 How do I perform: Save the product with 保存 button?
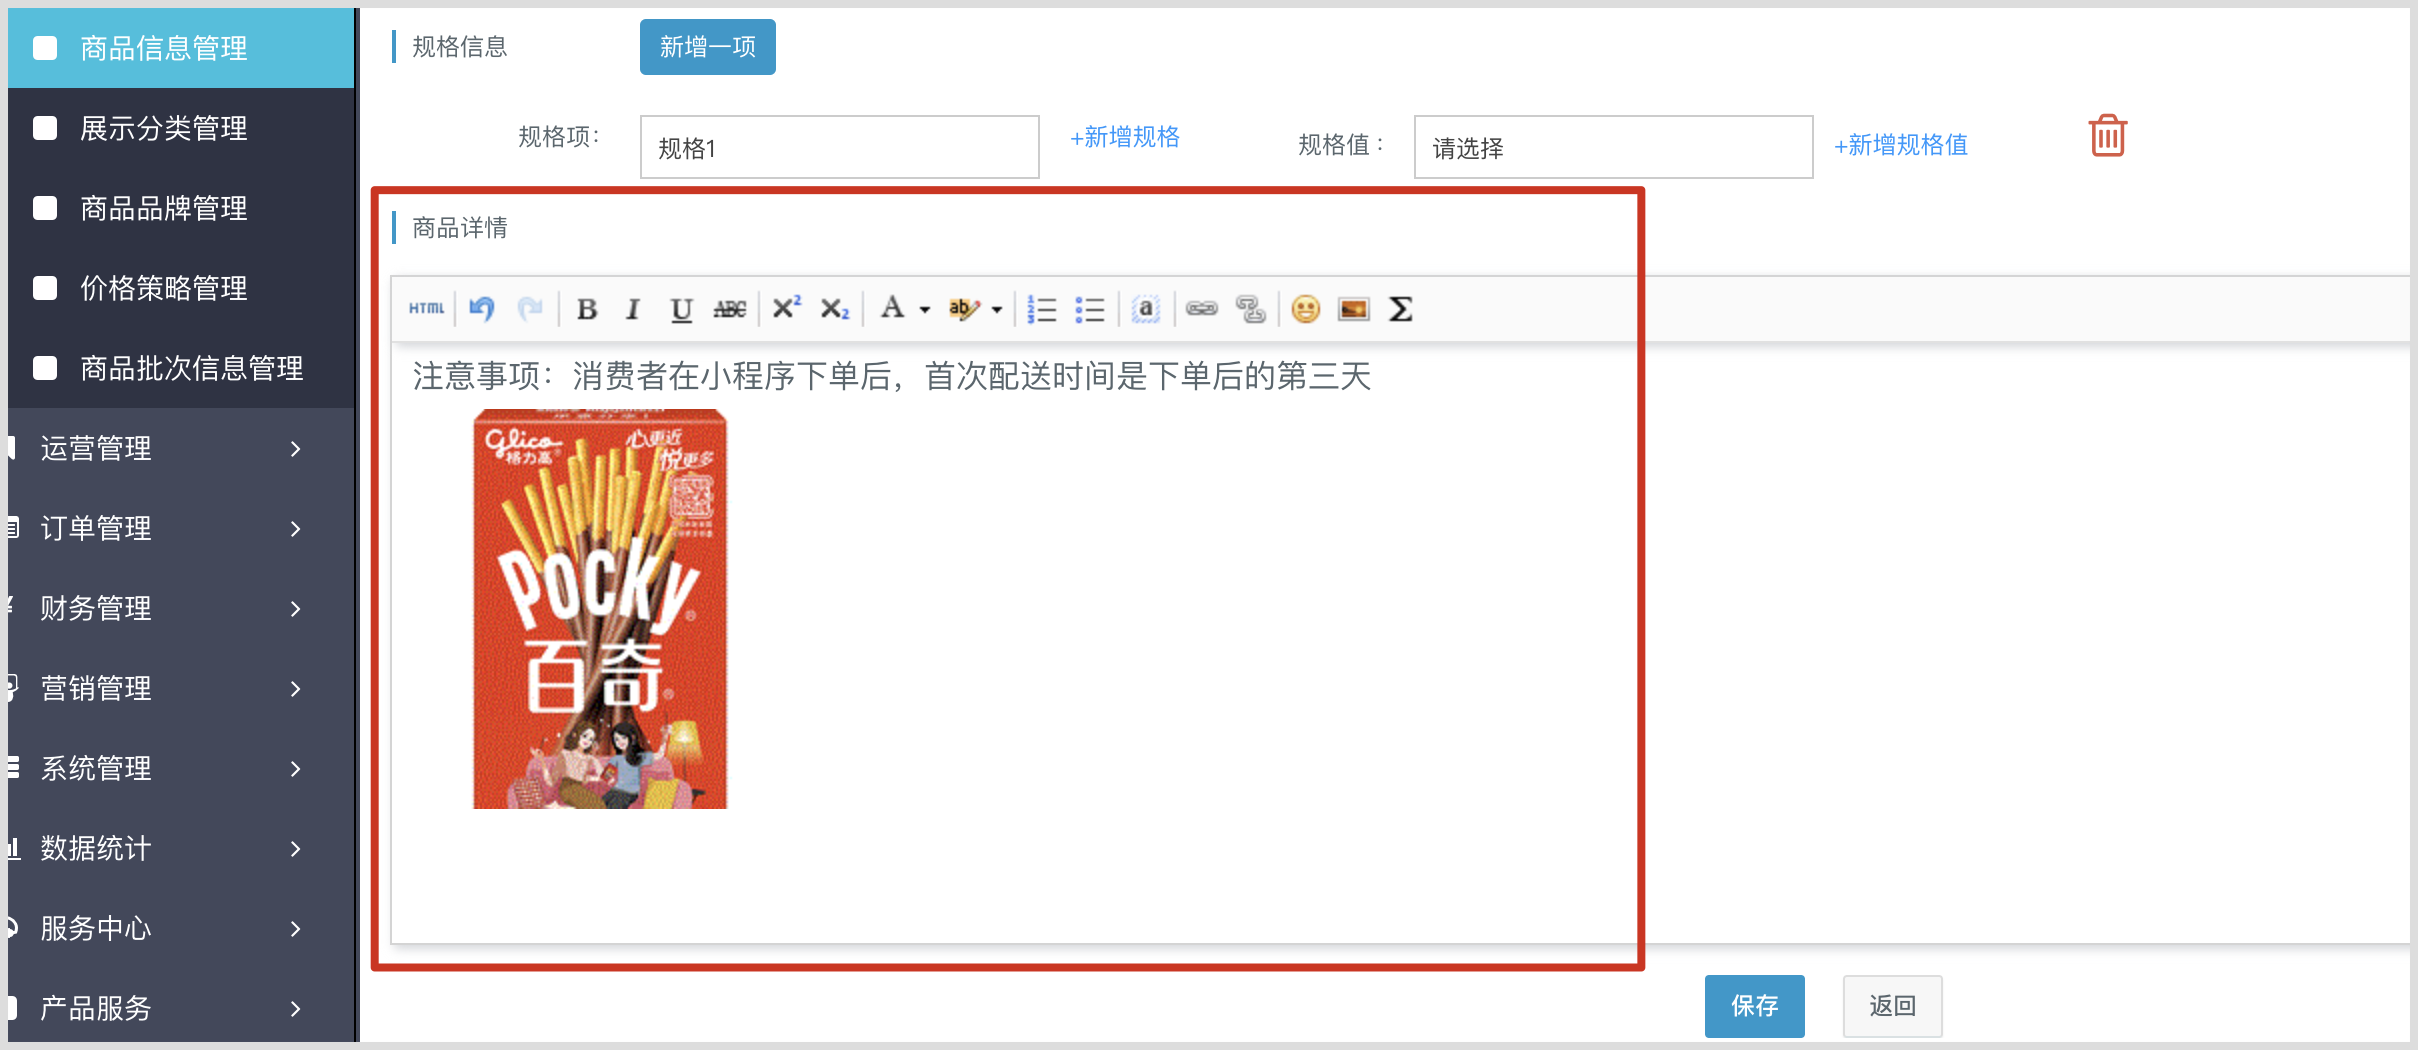point(1755,1006)
